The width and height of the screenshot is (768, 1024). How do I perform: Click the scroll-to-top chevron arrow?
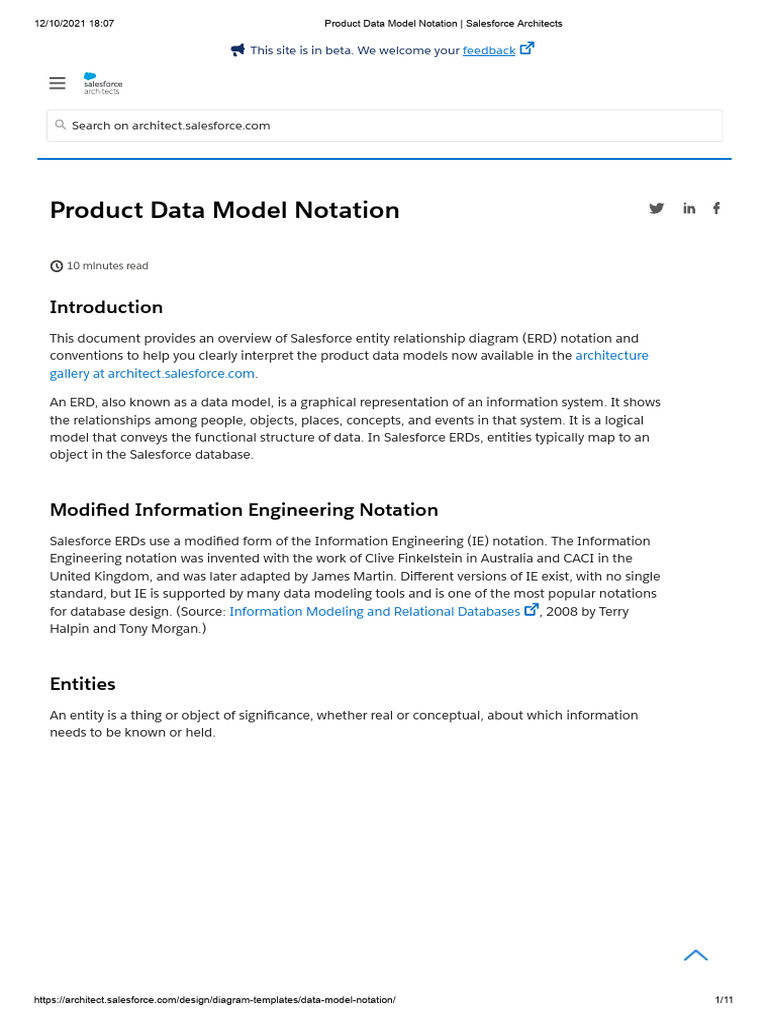pyautogui.click(x=696, y=955)
